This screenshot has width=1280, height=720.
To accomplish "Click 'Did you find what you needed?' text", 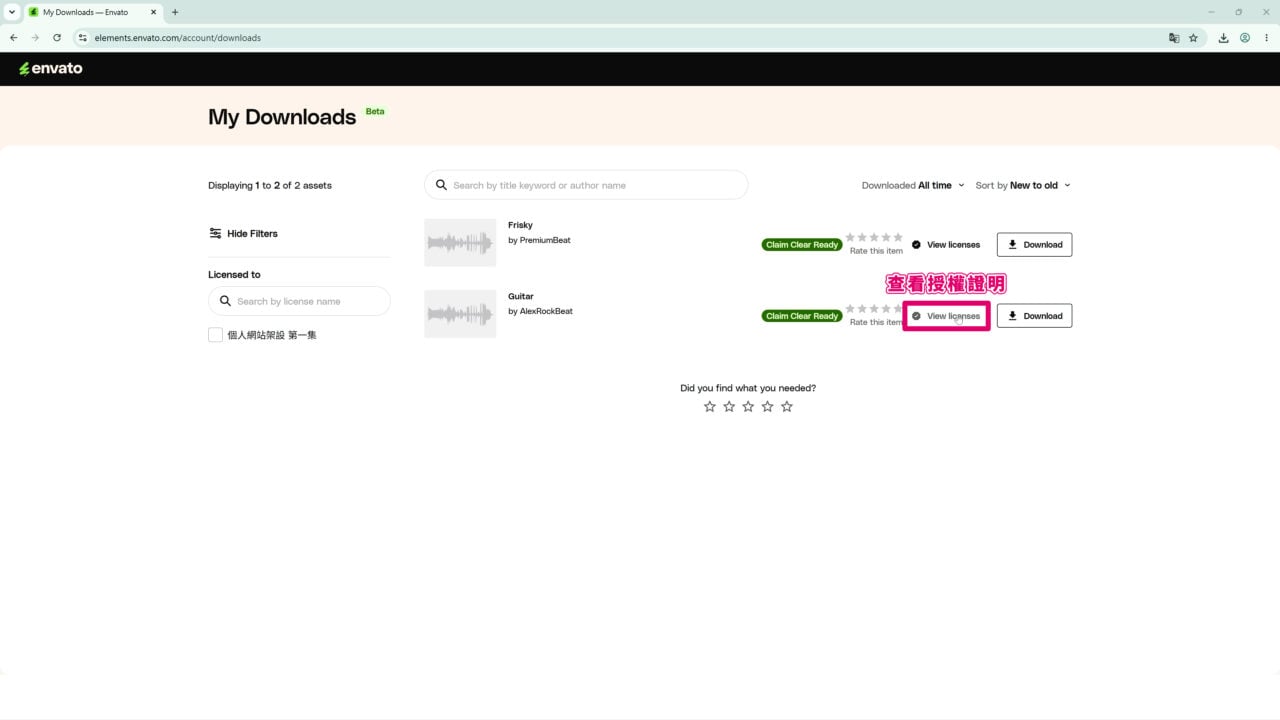I will point(748,388).
